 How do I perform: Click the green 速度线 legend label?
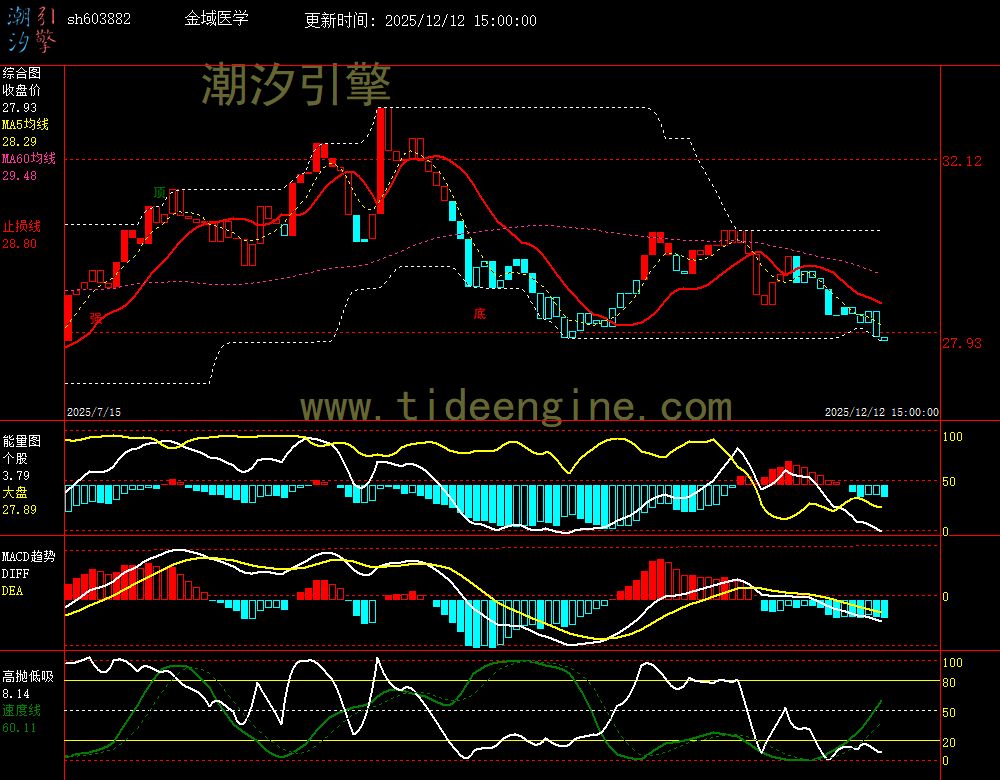(21, 709)
